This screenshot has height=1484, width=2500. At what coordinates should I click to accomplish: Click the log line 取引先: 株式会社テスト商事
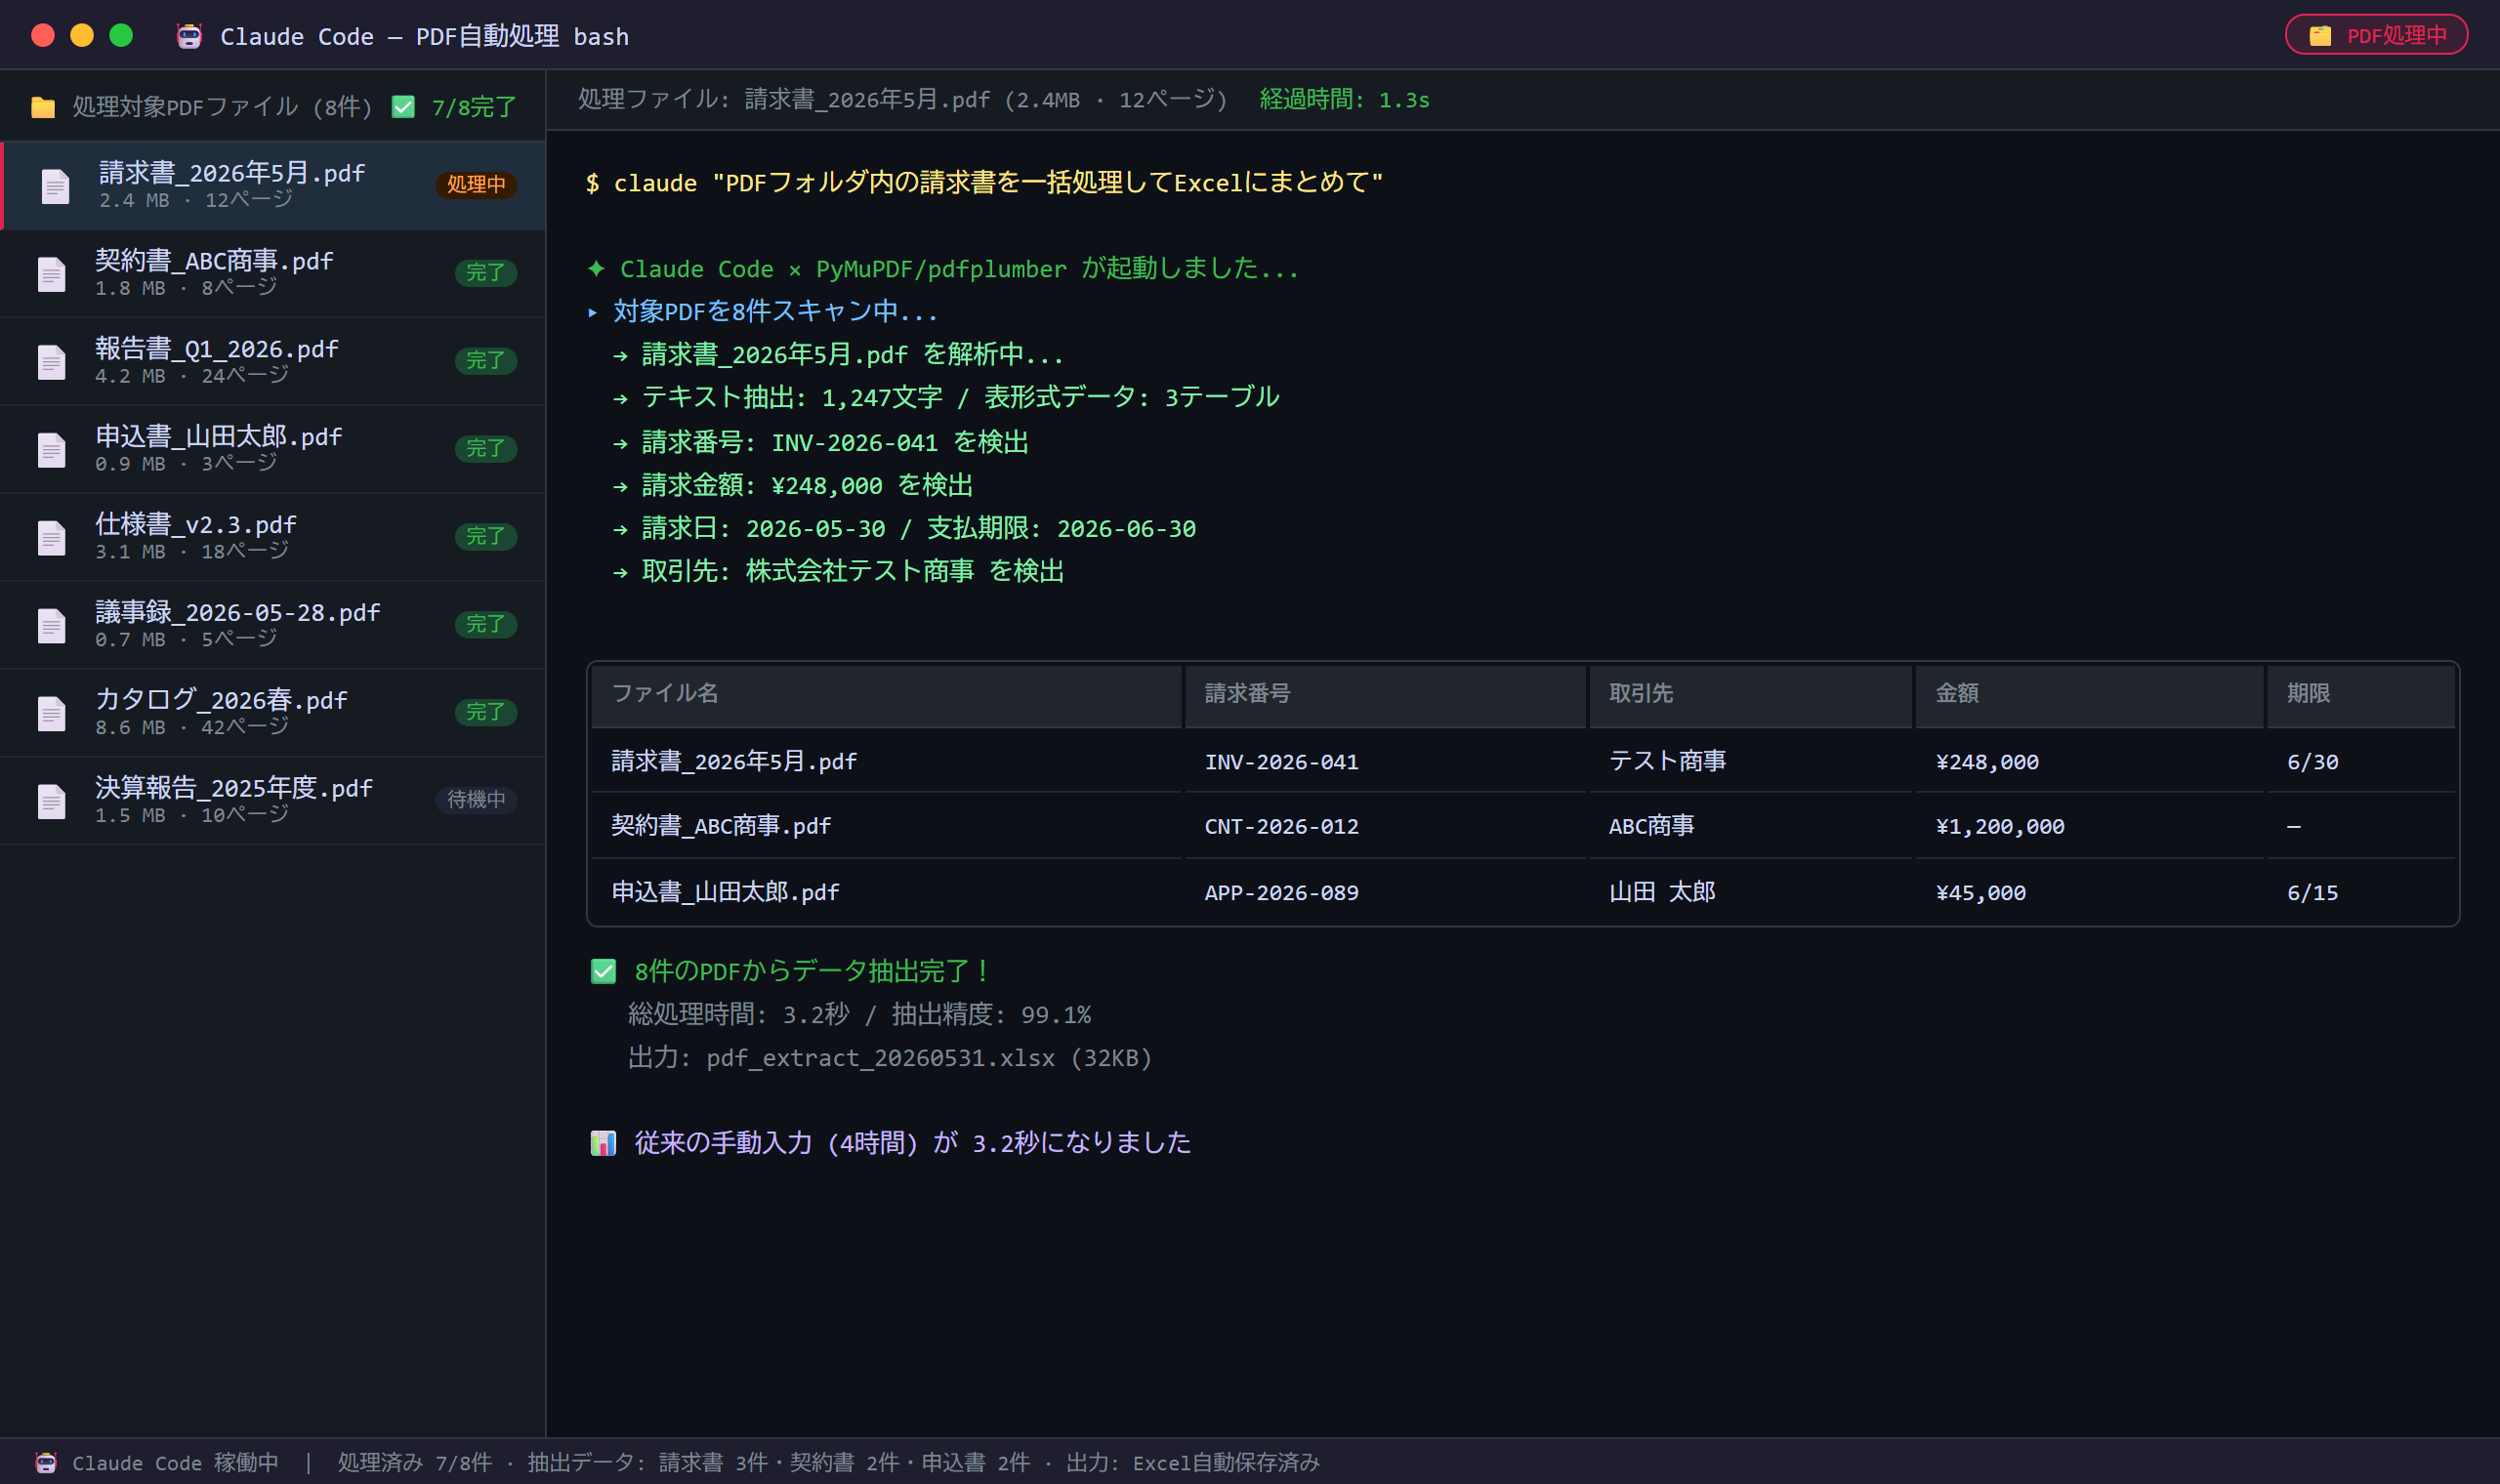(x=838, y=571)
